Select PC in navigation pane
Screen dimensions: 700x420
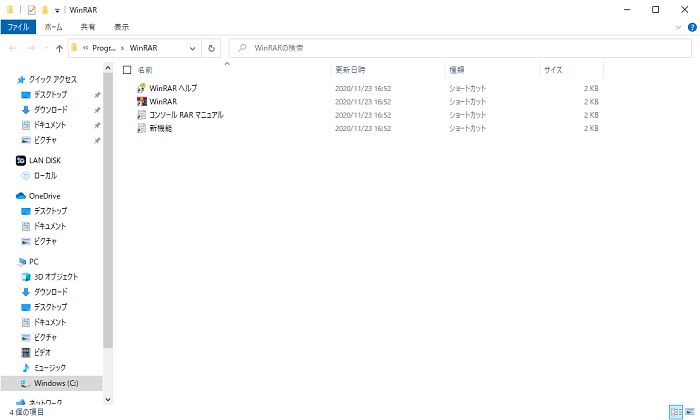click(33, 262)
